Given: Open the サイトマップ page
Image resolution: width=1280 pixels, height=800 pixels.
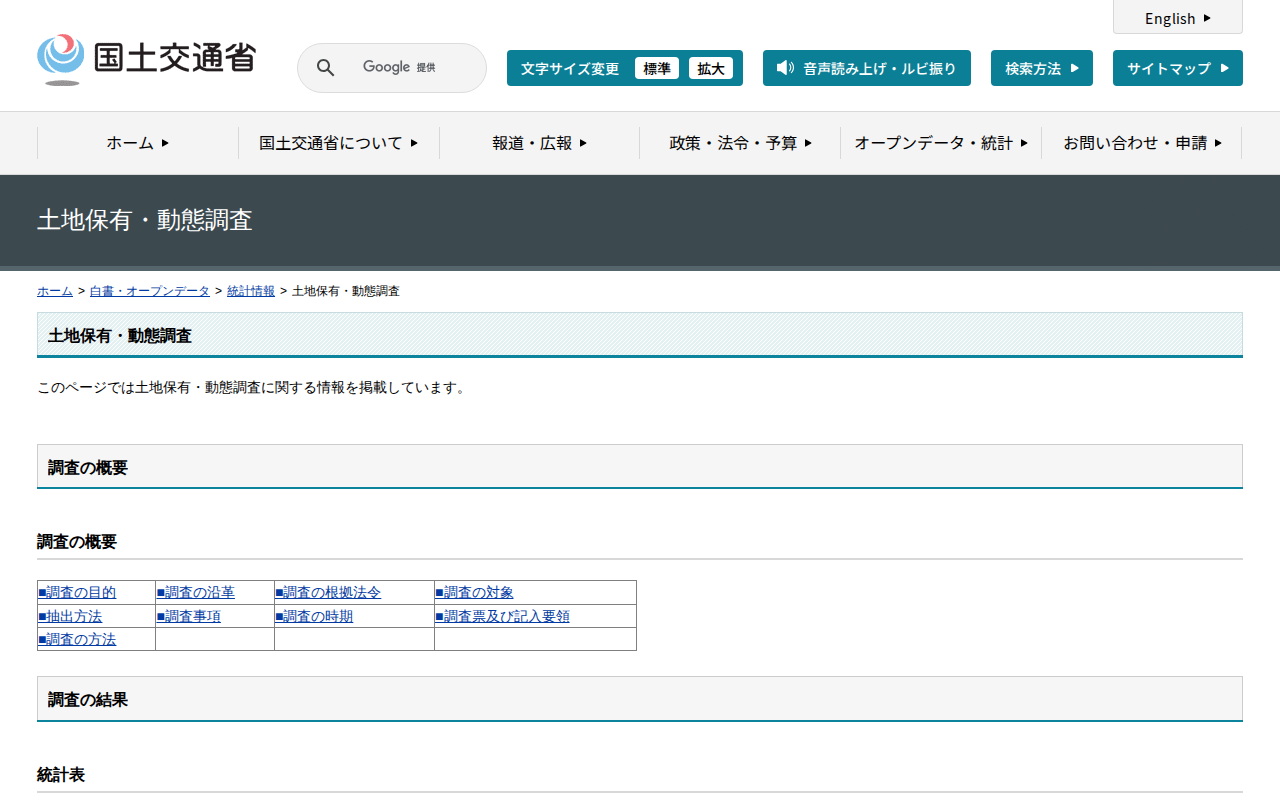Looking at the screenshot, I should pyautogui.click(x=1177, y=68).
